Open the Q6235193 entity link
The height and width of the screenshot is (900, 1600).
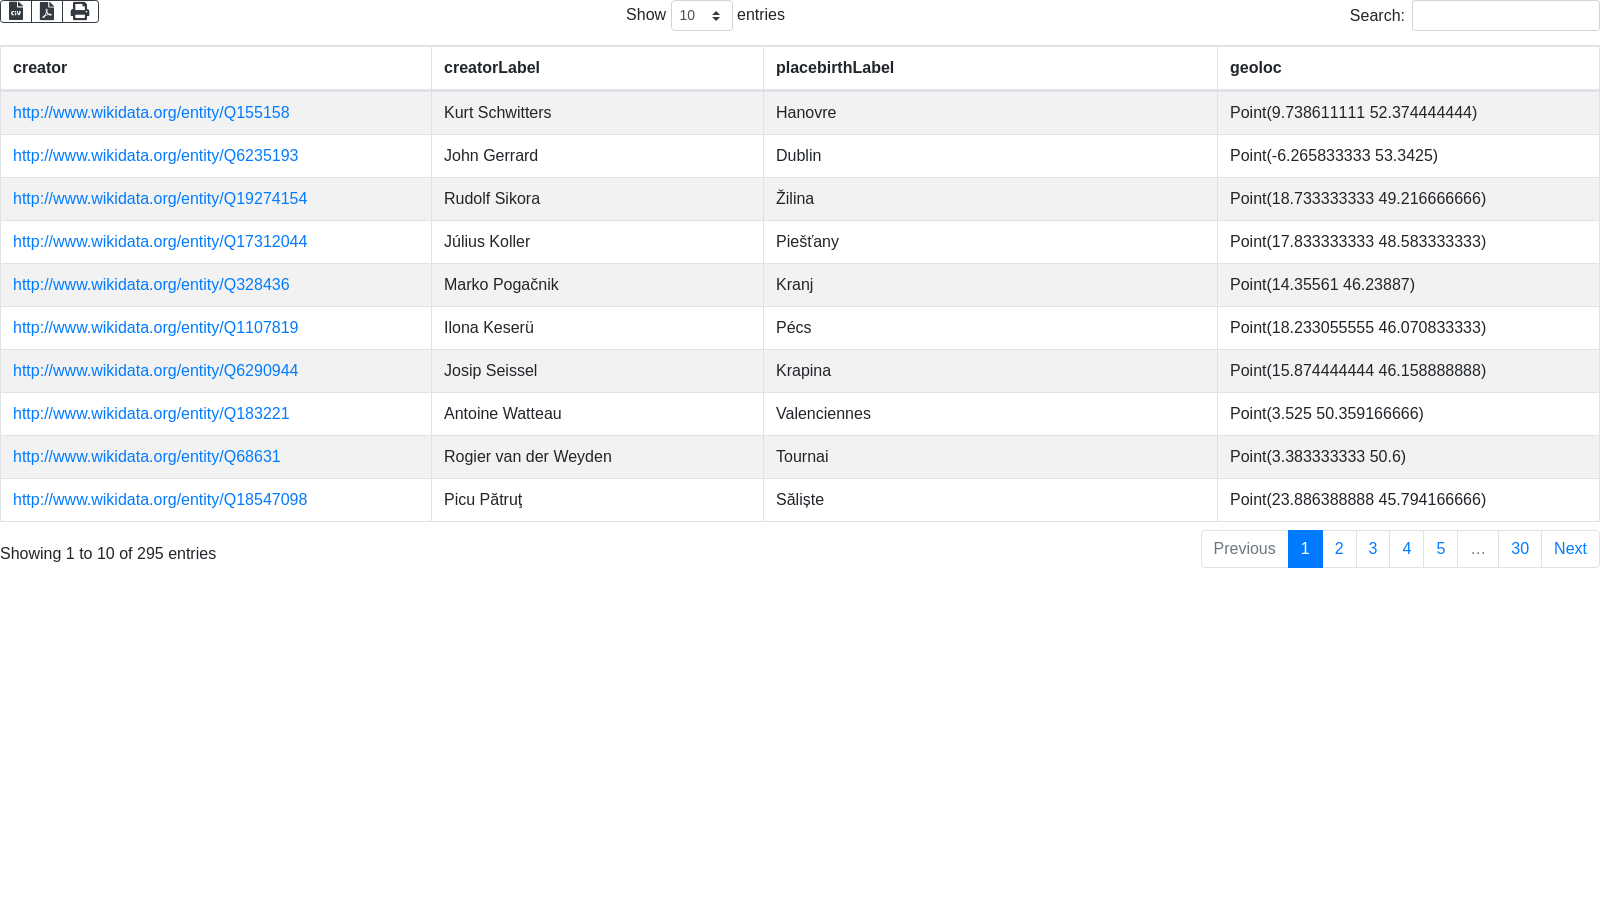155,156
